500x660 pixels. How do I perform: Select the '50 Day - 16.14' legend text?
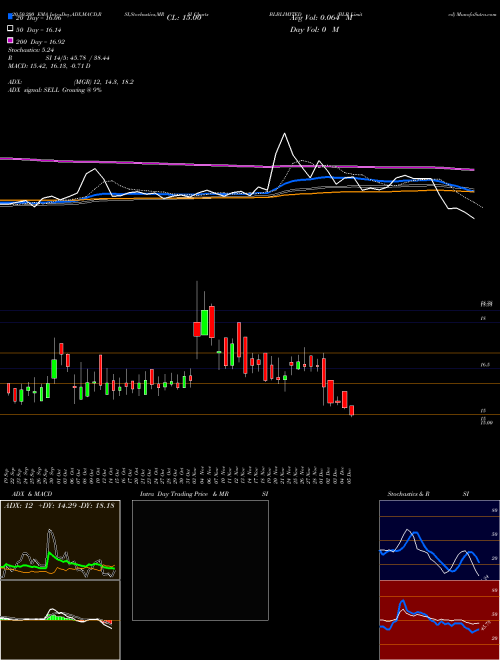[x=40, y=30]
